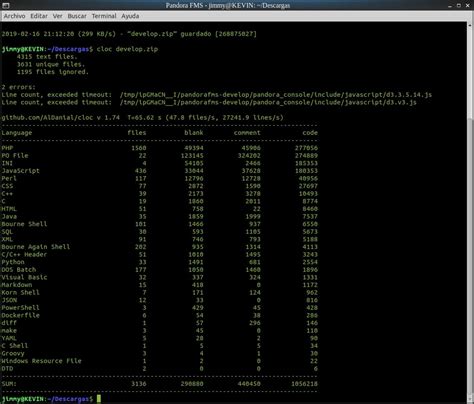Click the 'SUM:' totals label
The width and height of the screenshot is (474, 404).
click(x=9, y=384)
